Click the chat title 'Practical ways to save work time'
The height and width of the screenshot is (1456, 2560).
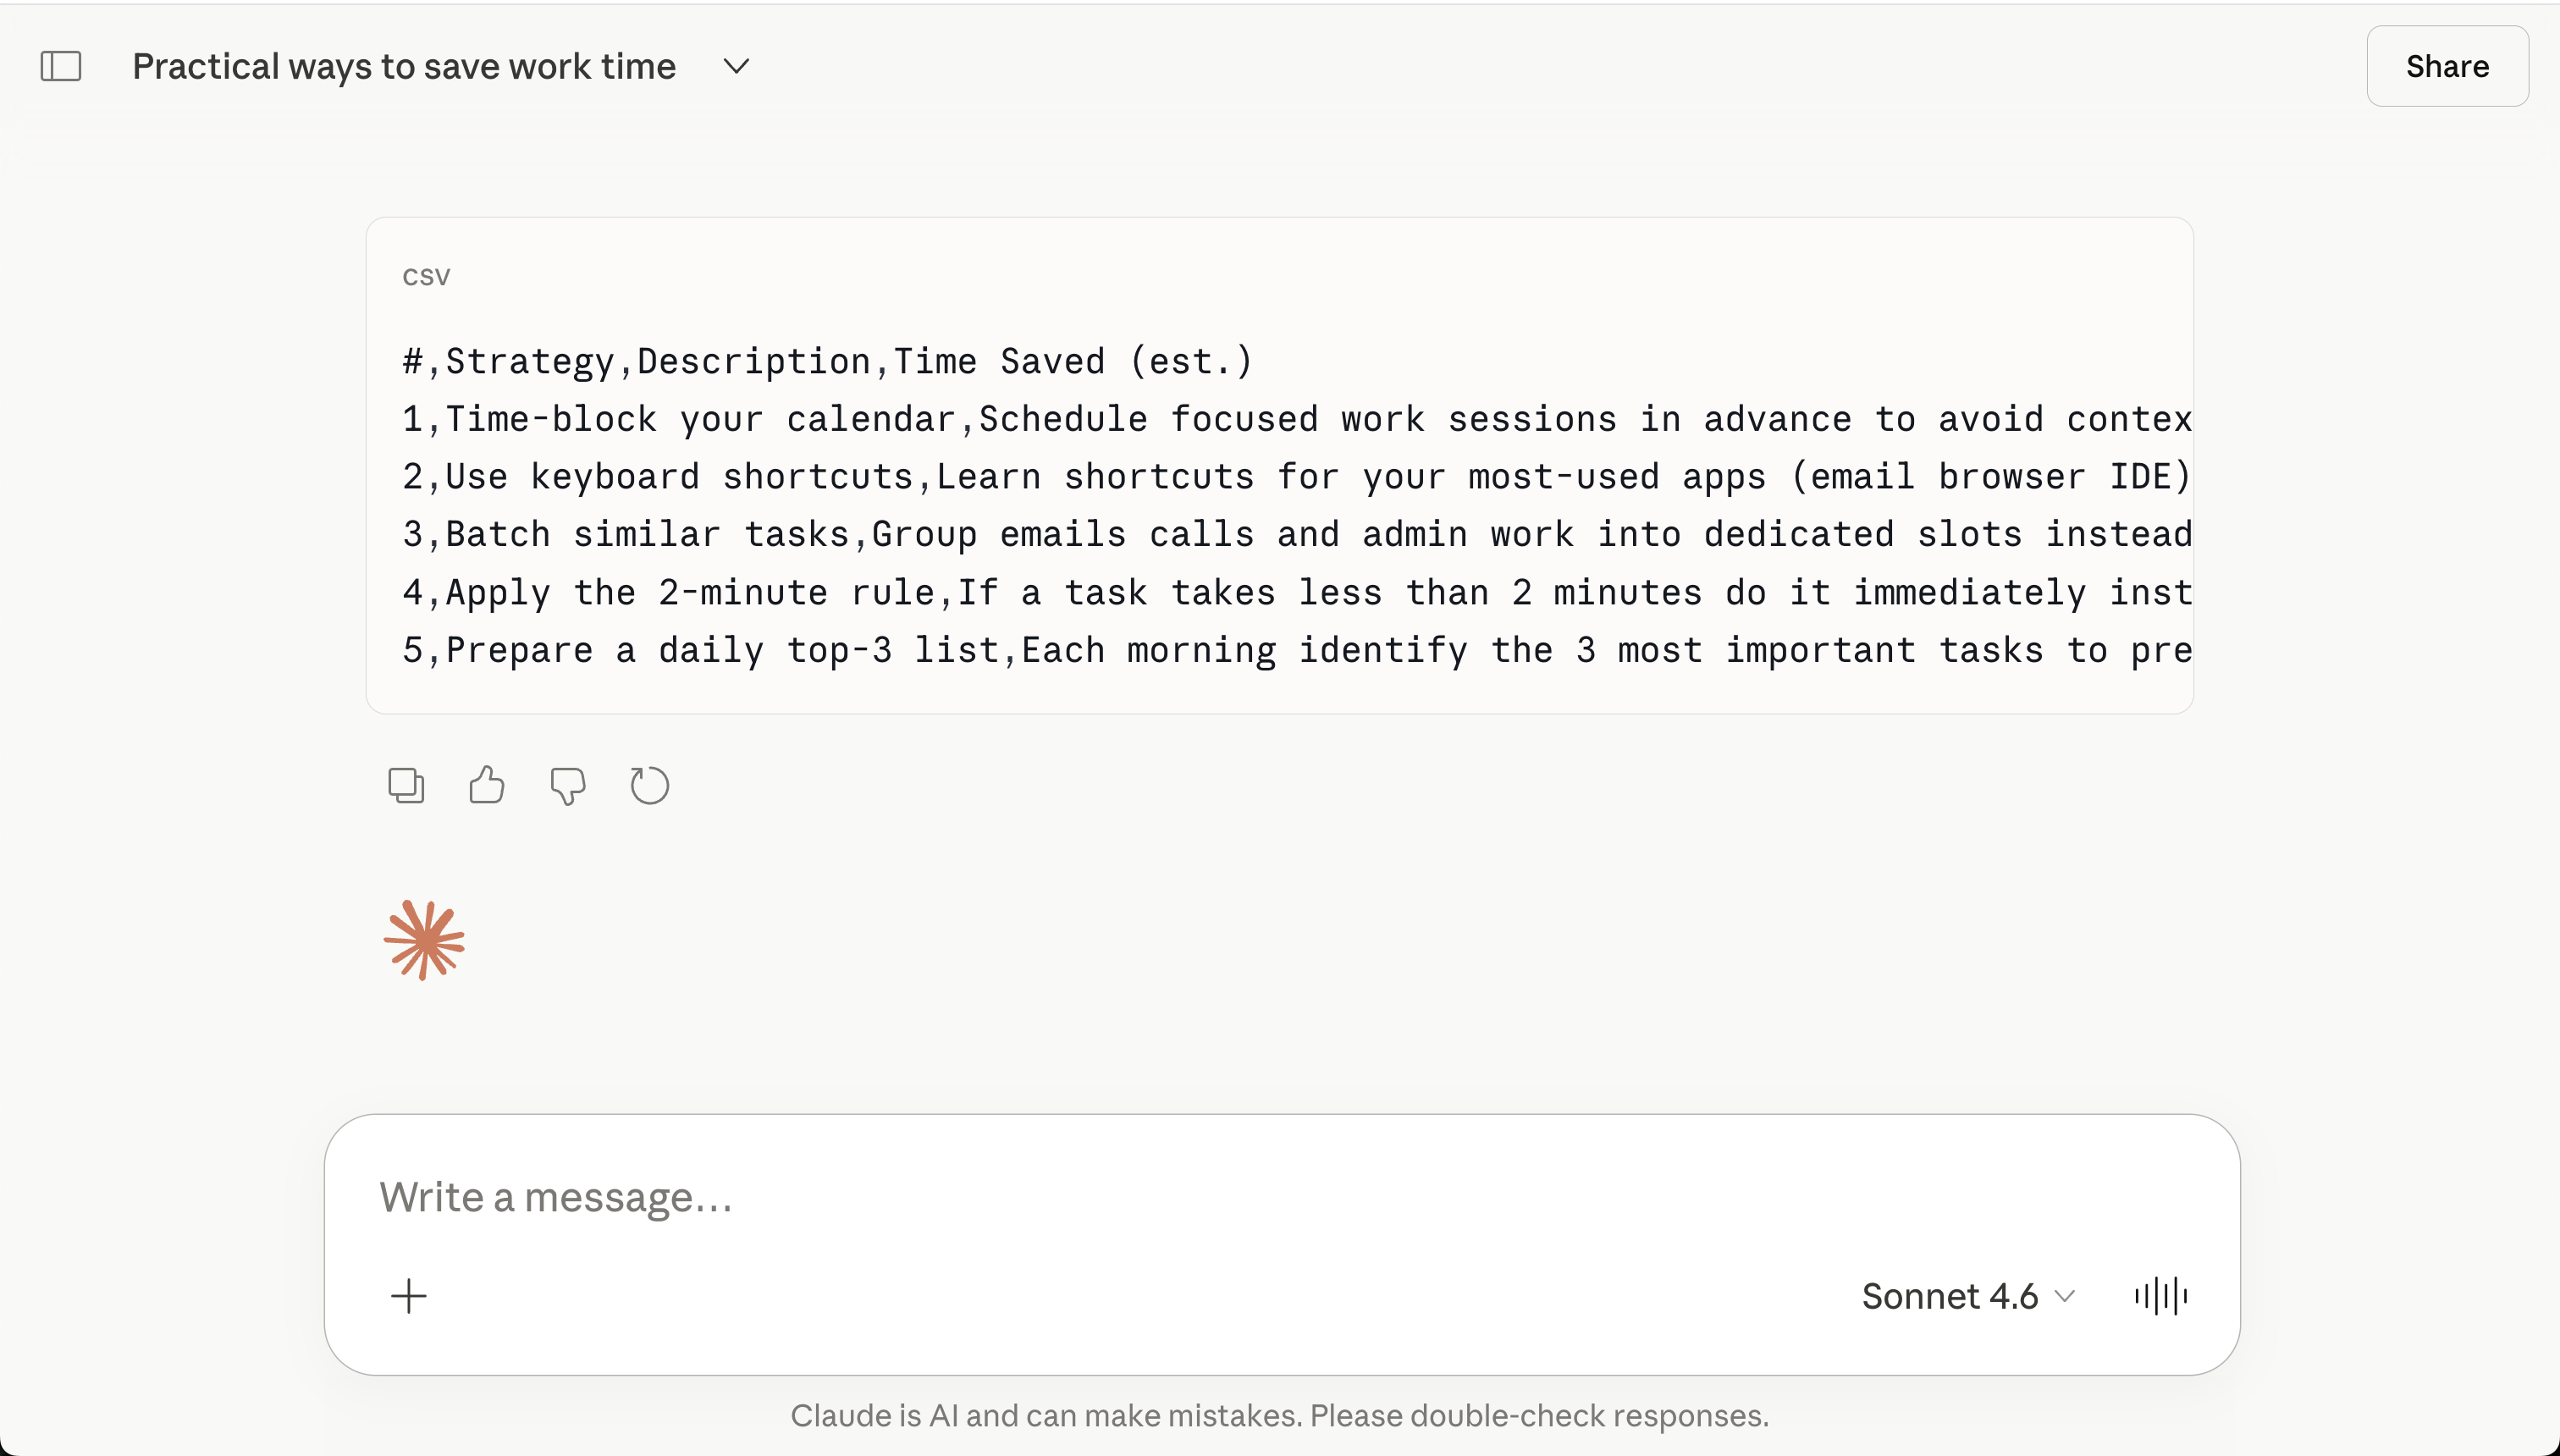(x=404, y=66)
